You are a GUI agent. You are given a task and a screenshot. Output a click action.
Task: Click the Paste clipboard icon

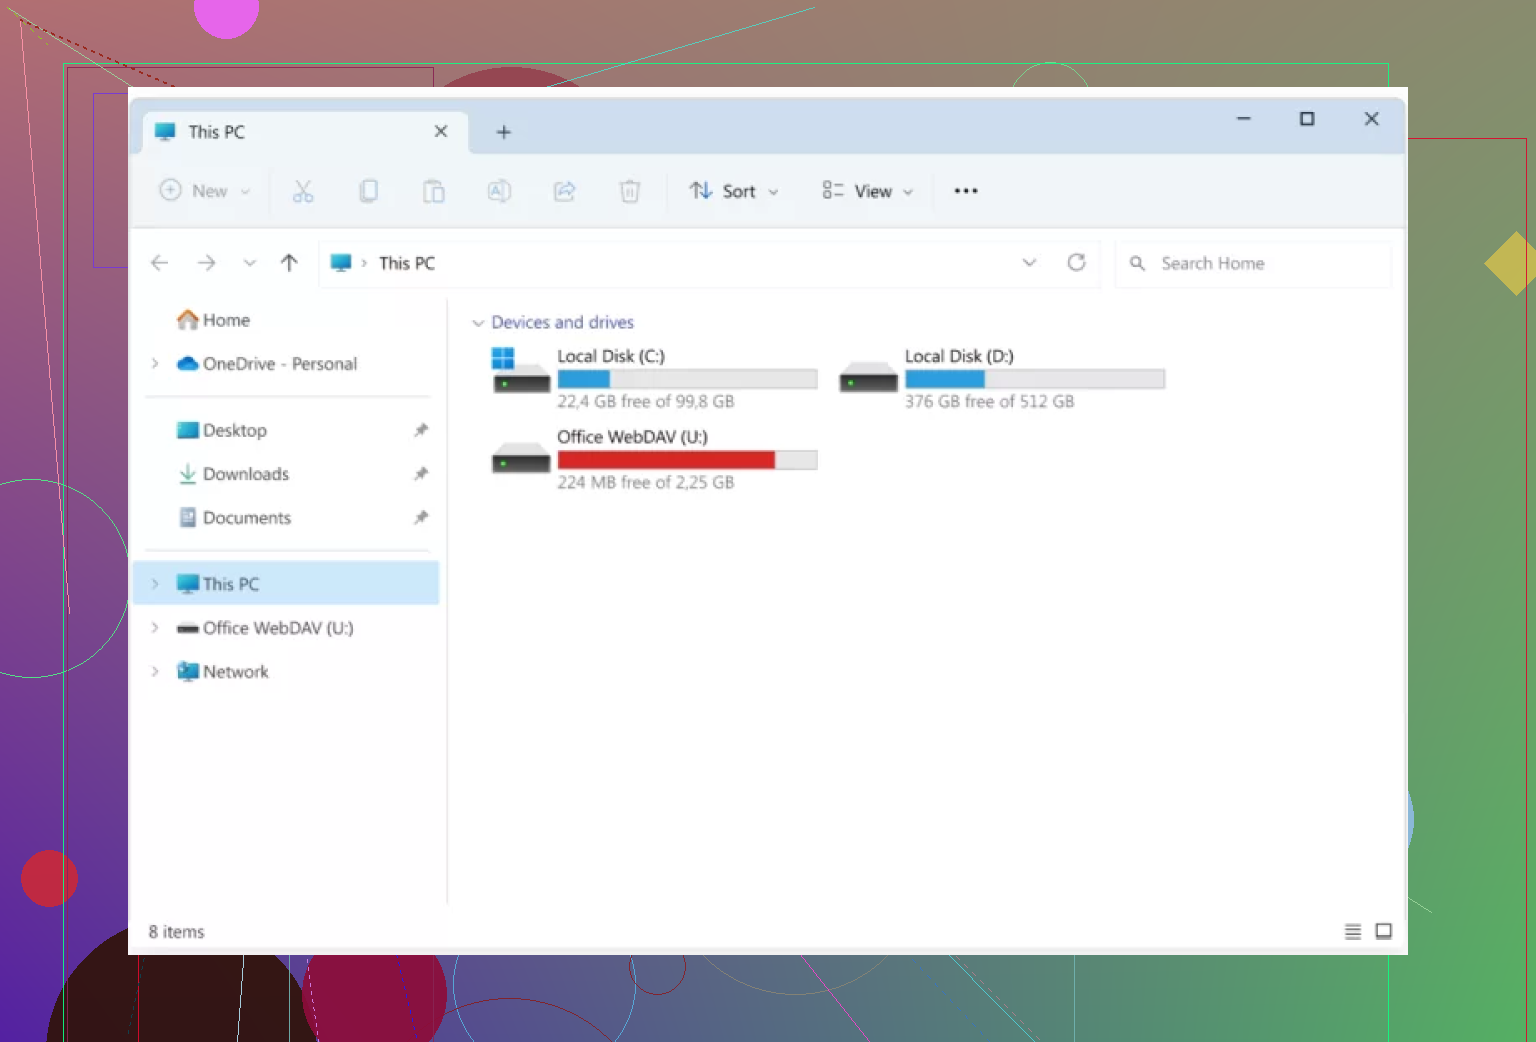tap(433, 191)
